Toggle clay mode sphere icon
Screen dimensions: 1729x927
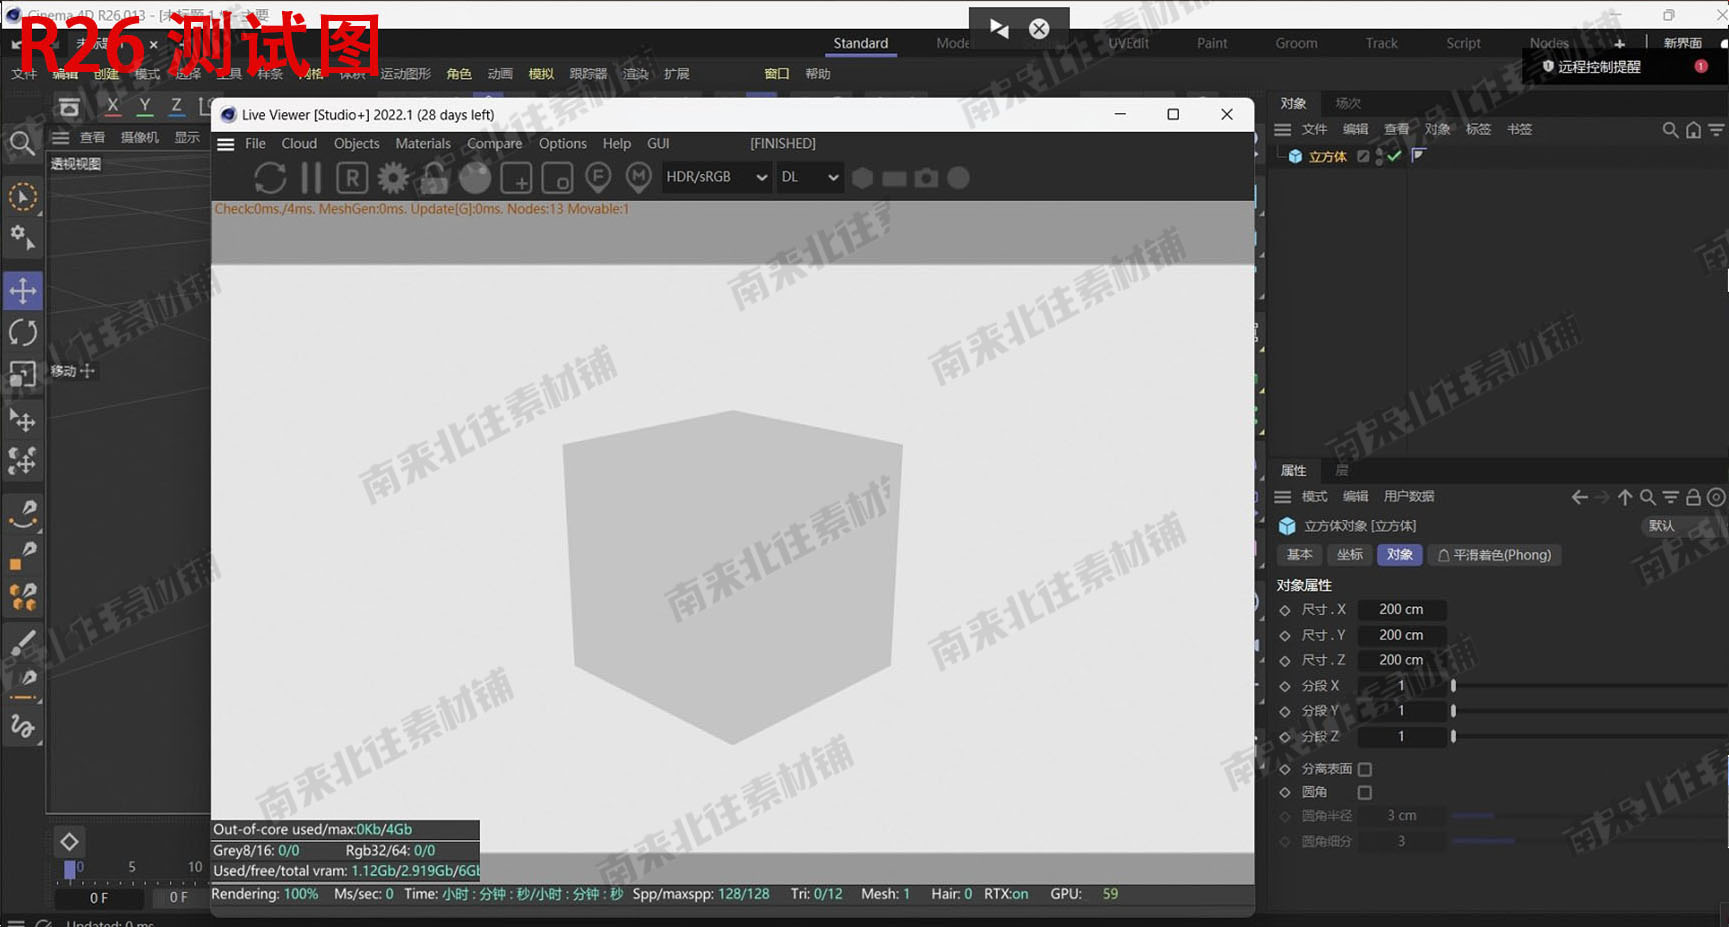click(x=475, y=178)
